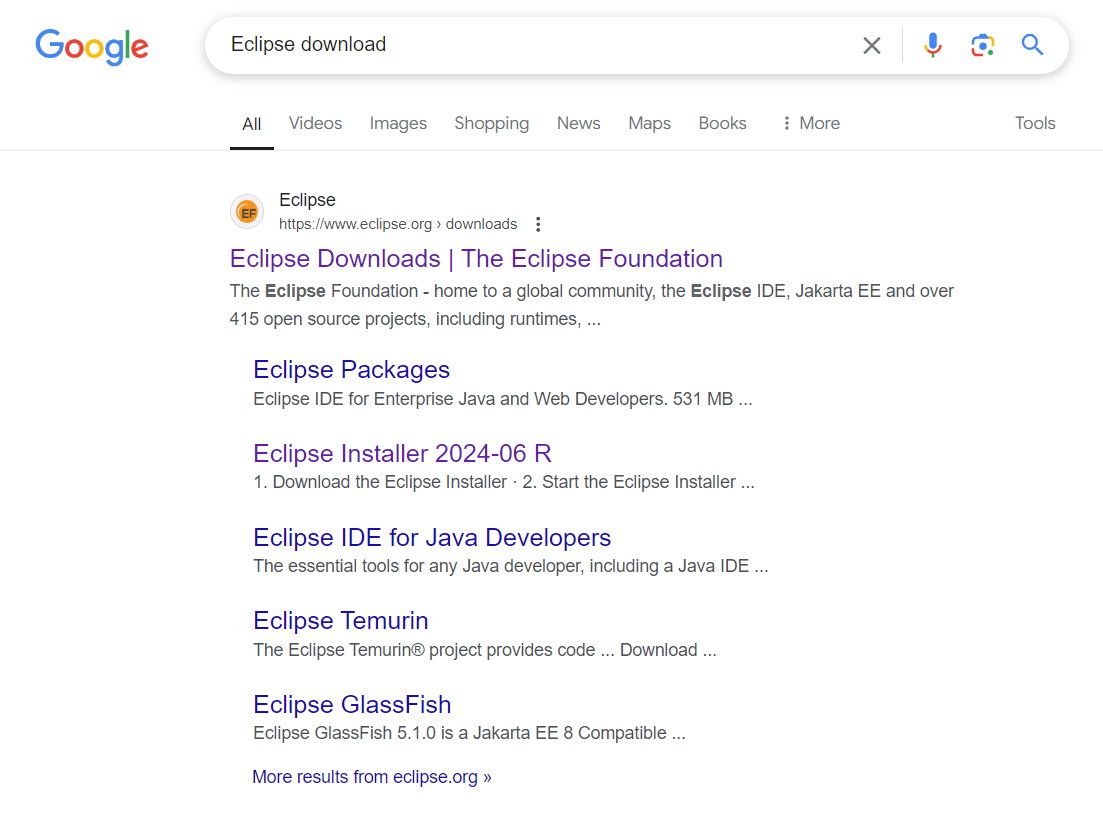Switch to the Videos tab
Viewport: 1103px width, 829px height.
(315, 123)
